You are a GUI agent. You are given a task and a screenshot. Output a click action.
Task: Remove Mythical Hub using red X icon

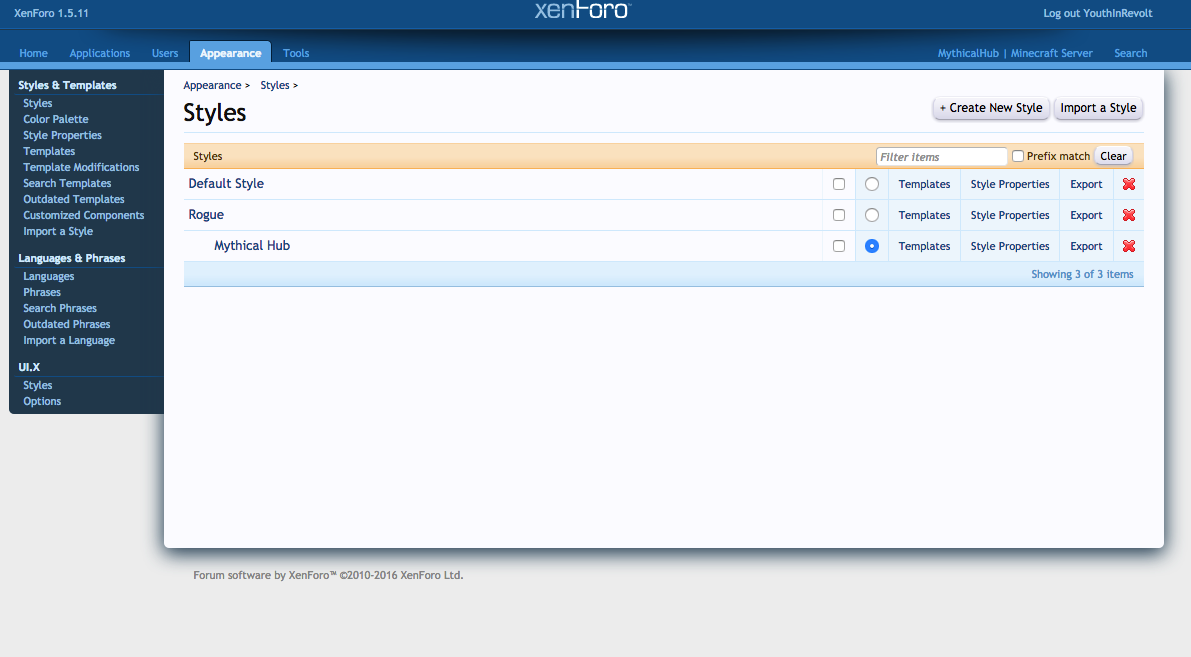[1129, 246]
